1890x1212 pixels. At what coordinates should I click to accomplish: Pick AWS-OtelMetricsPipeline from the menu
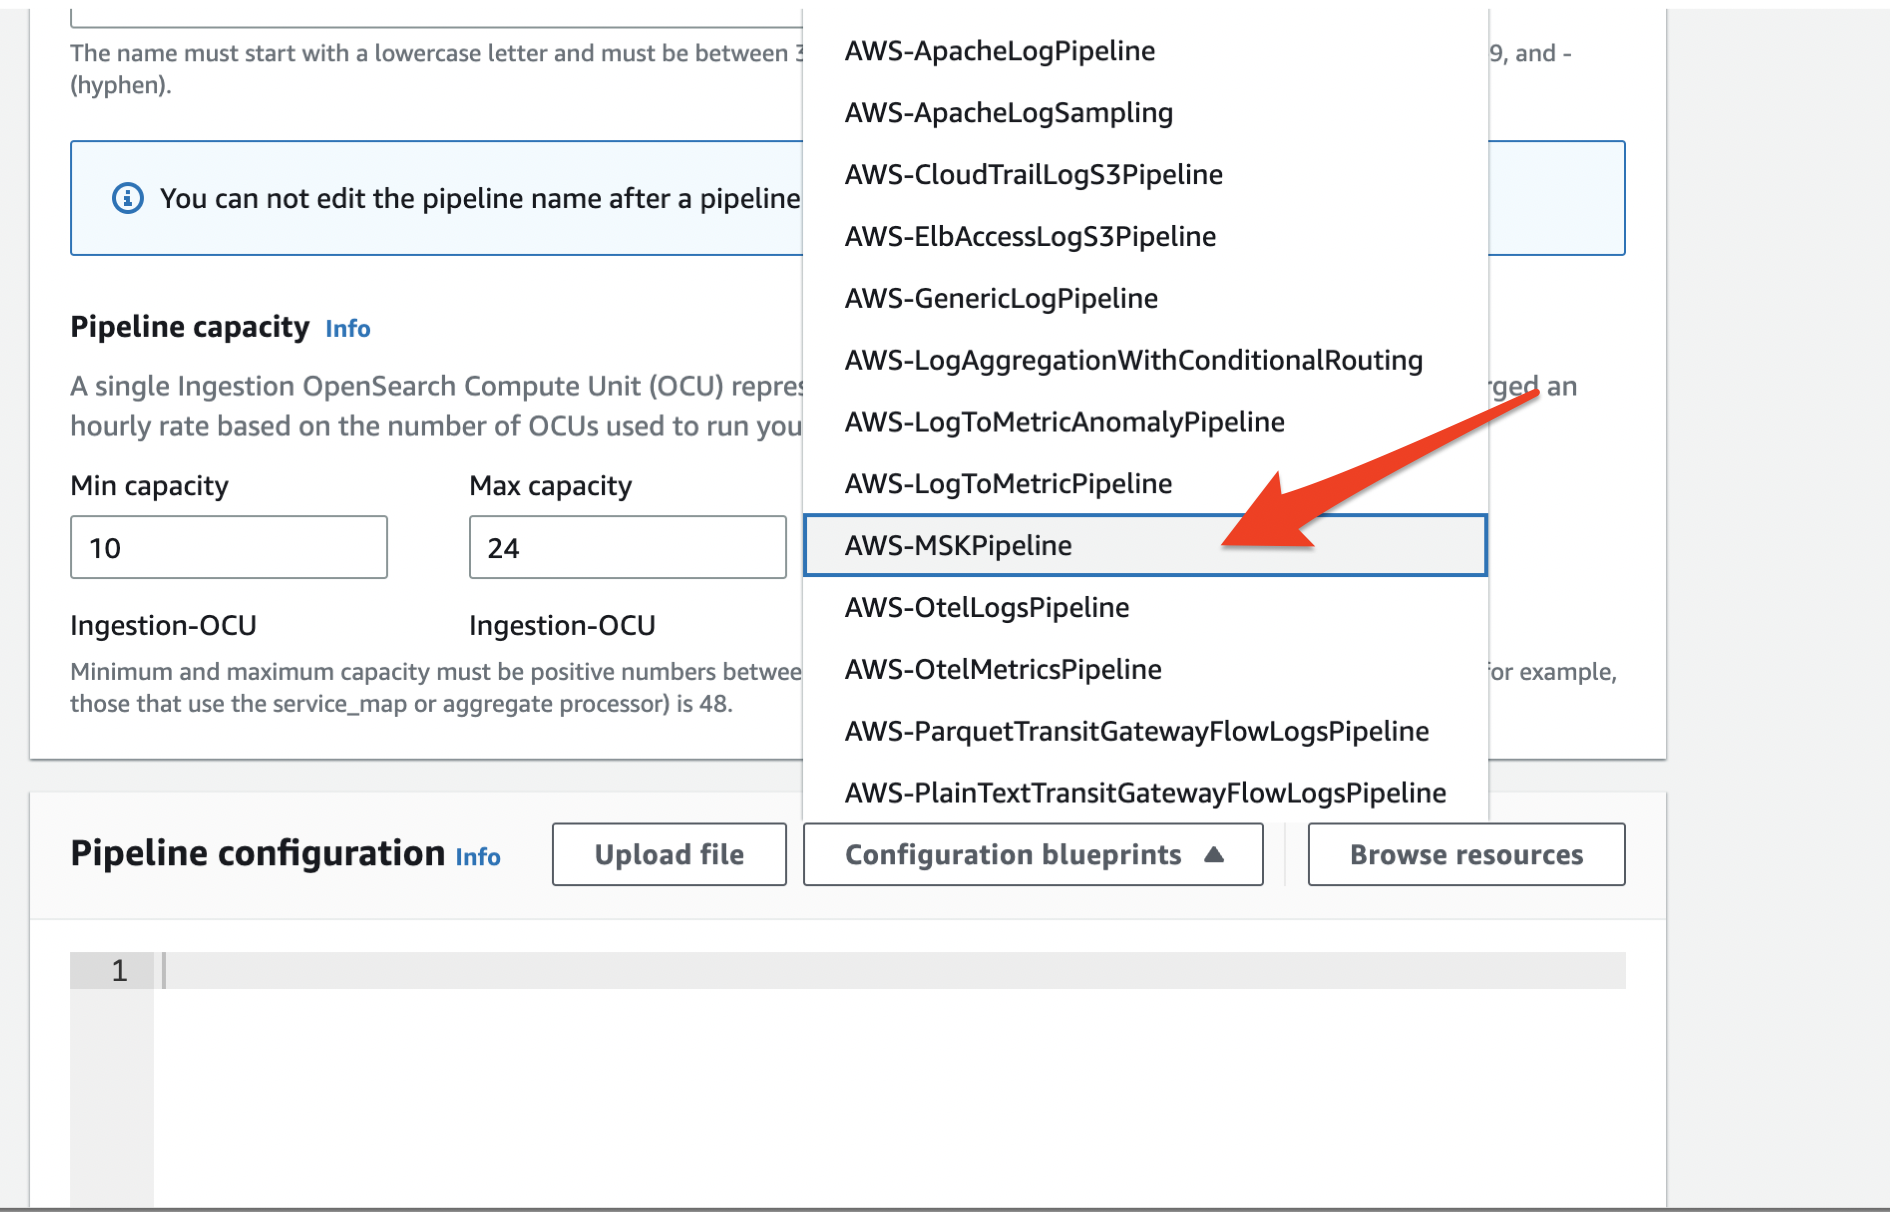[x=1145, y=670]
